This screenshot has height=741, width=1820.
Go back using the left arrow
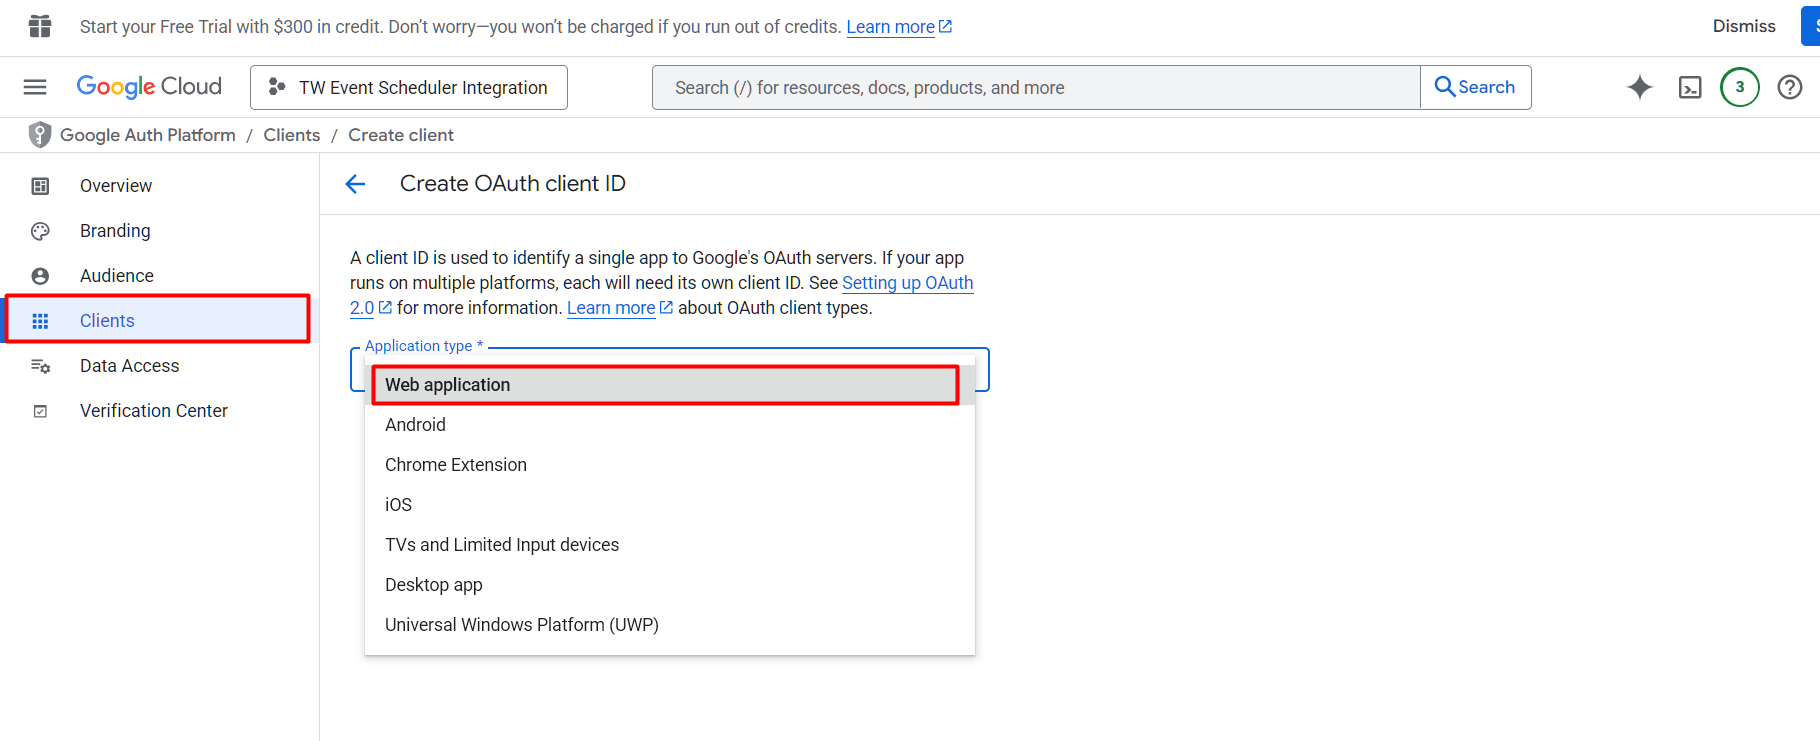355,184
